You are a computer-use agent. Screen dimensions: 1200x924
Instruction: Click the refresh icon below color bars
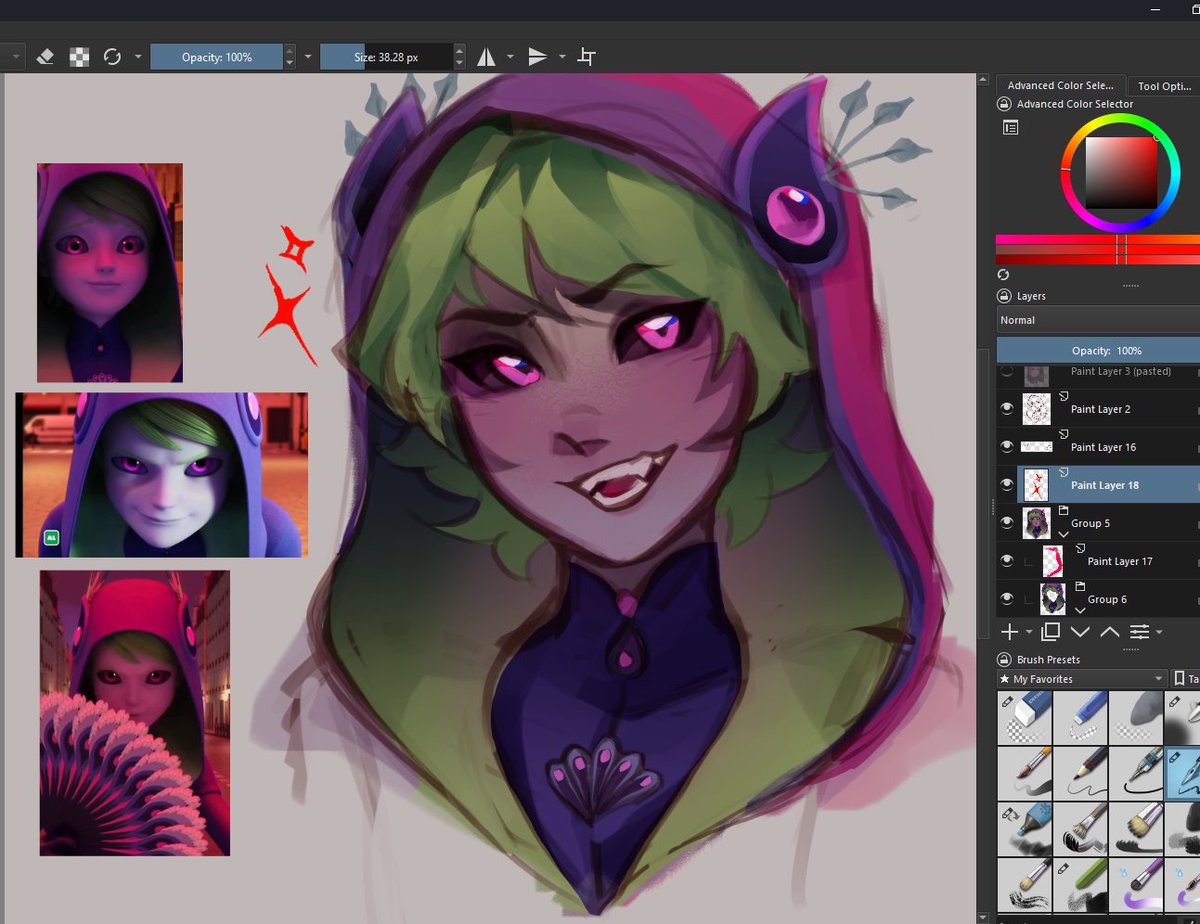pyautogui.click(x=1003, y=275)
